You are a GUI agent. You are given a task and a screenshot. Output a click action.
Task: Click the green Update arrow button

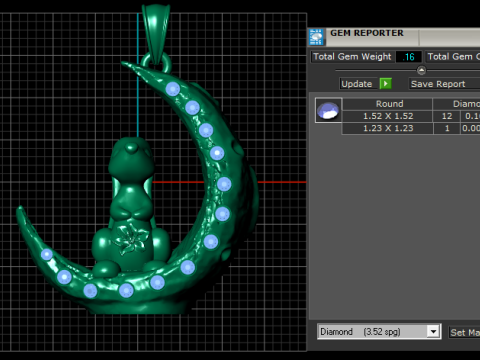[x=386, y=83]
